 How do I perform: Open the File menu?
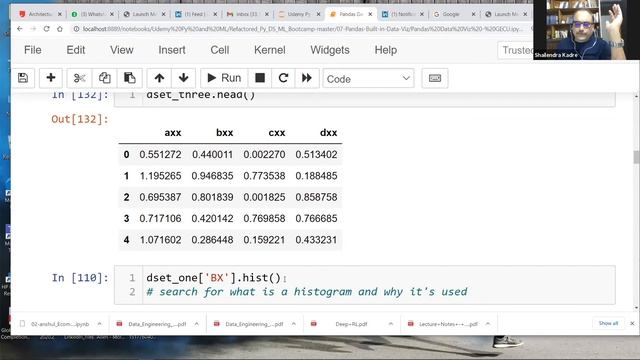tap(33, 50)
